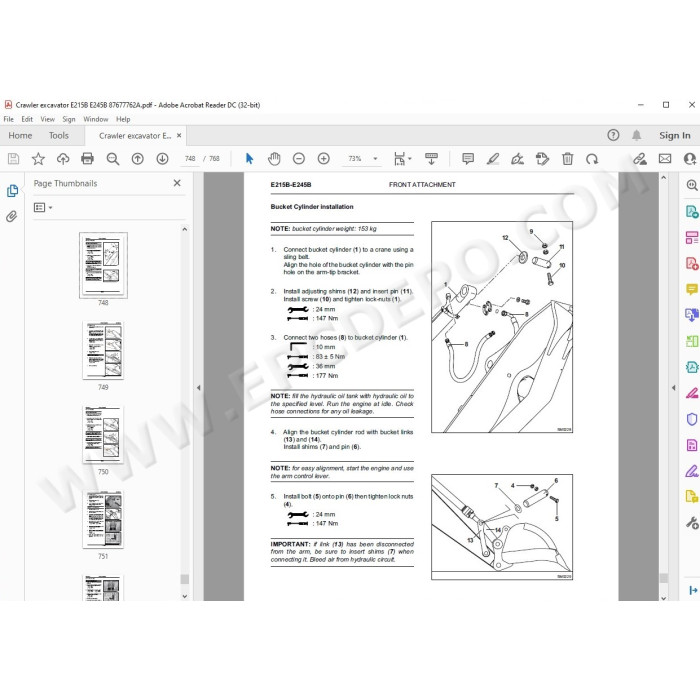
Task: Select the arrow selection tool
Action: point(250,158)
